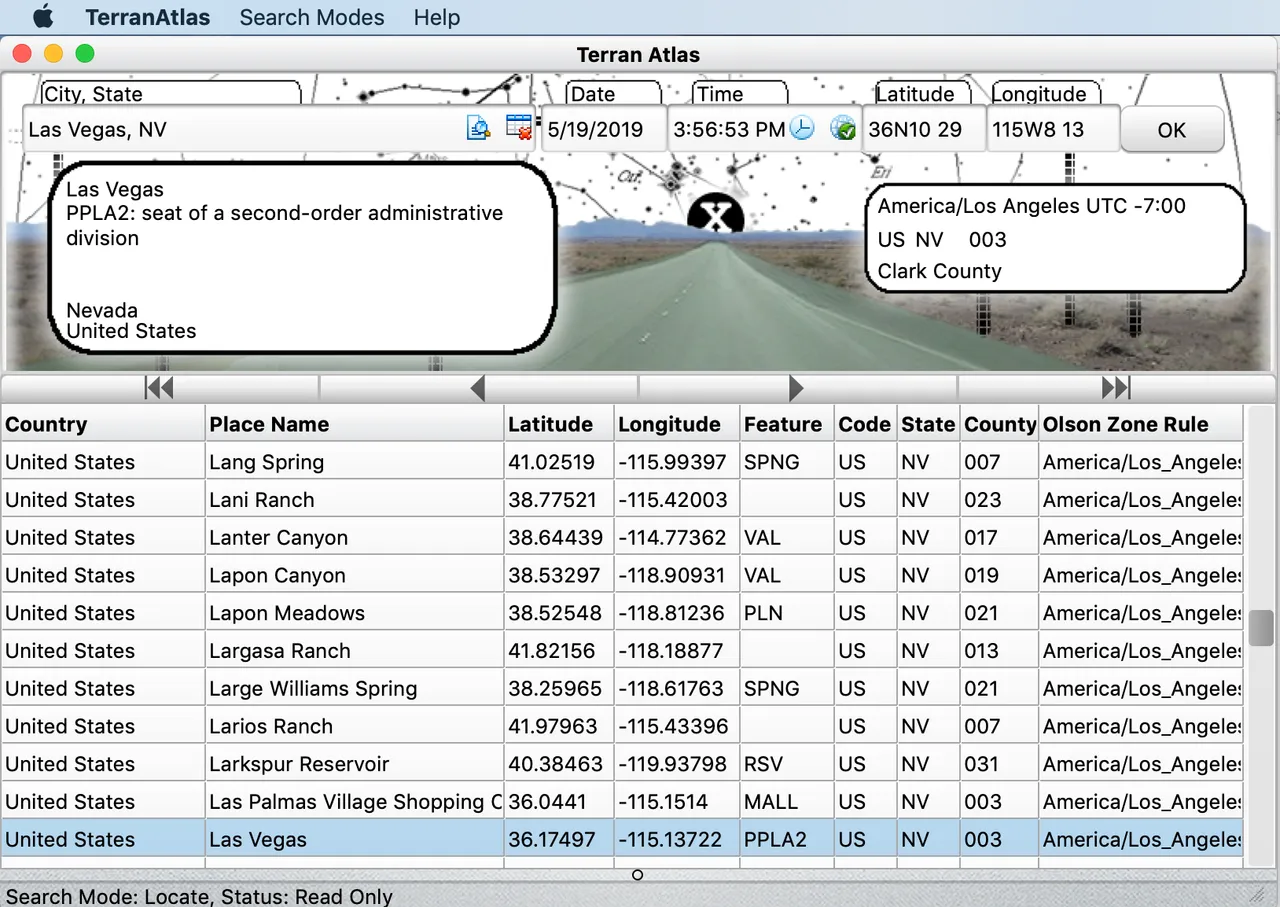Click the RSV feature cell
This screenshot has width=1280, height=907.
pos(787,764)
